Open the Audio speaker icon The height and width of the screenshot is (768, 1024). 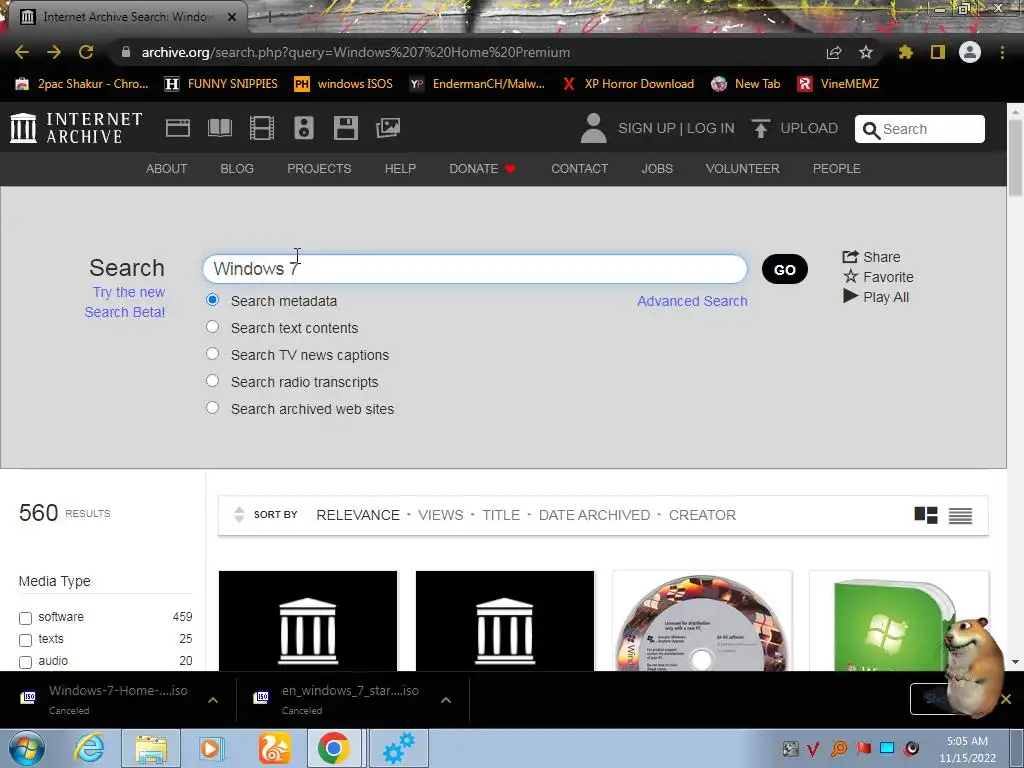click(x=304, y=128)
